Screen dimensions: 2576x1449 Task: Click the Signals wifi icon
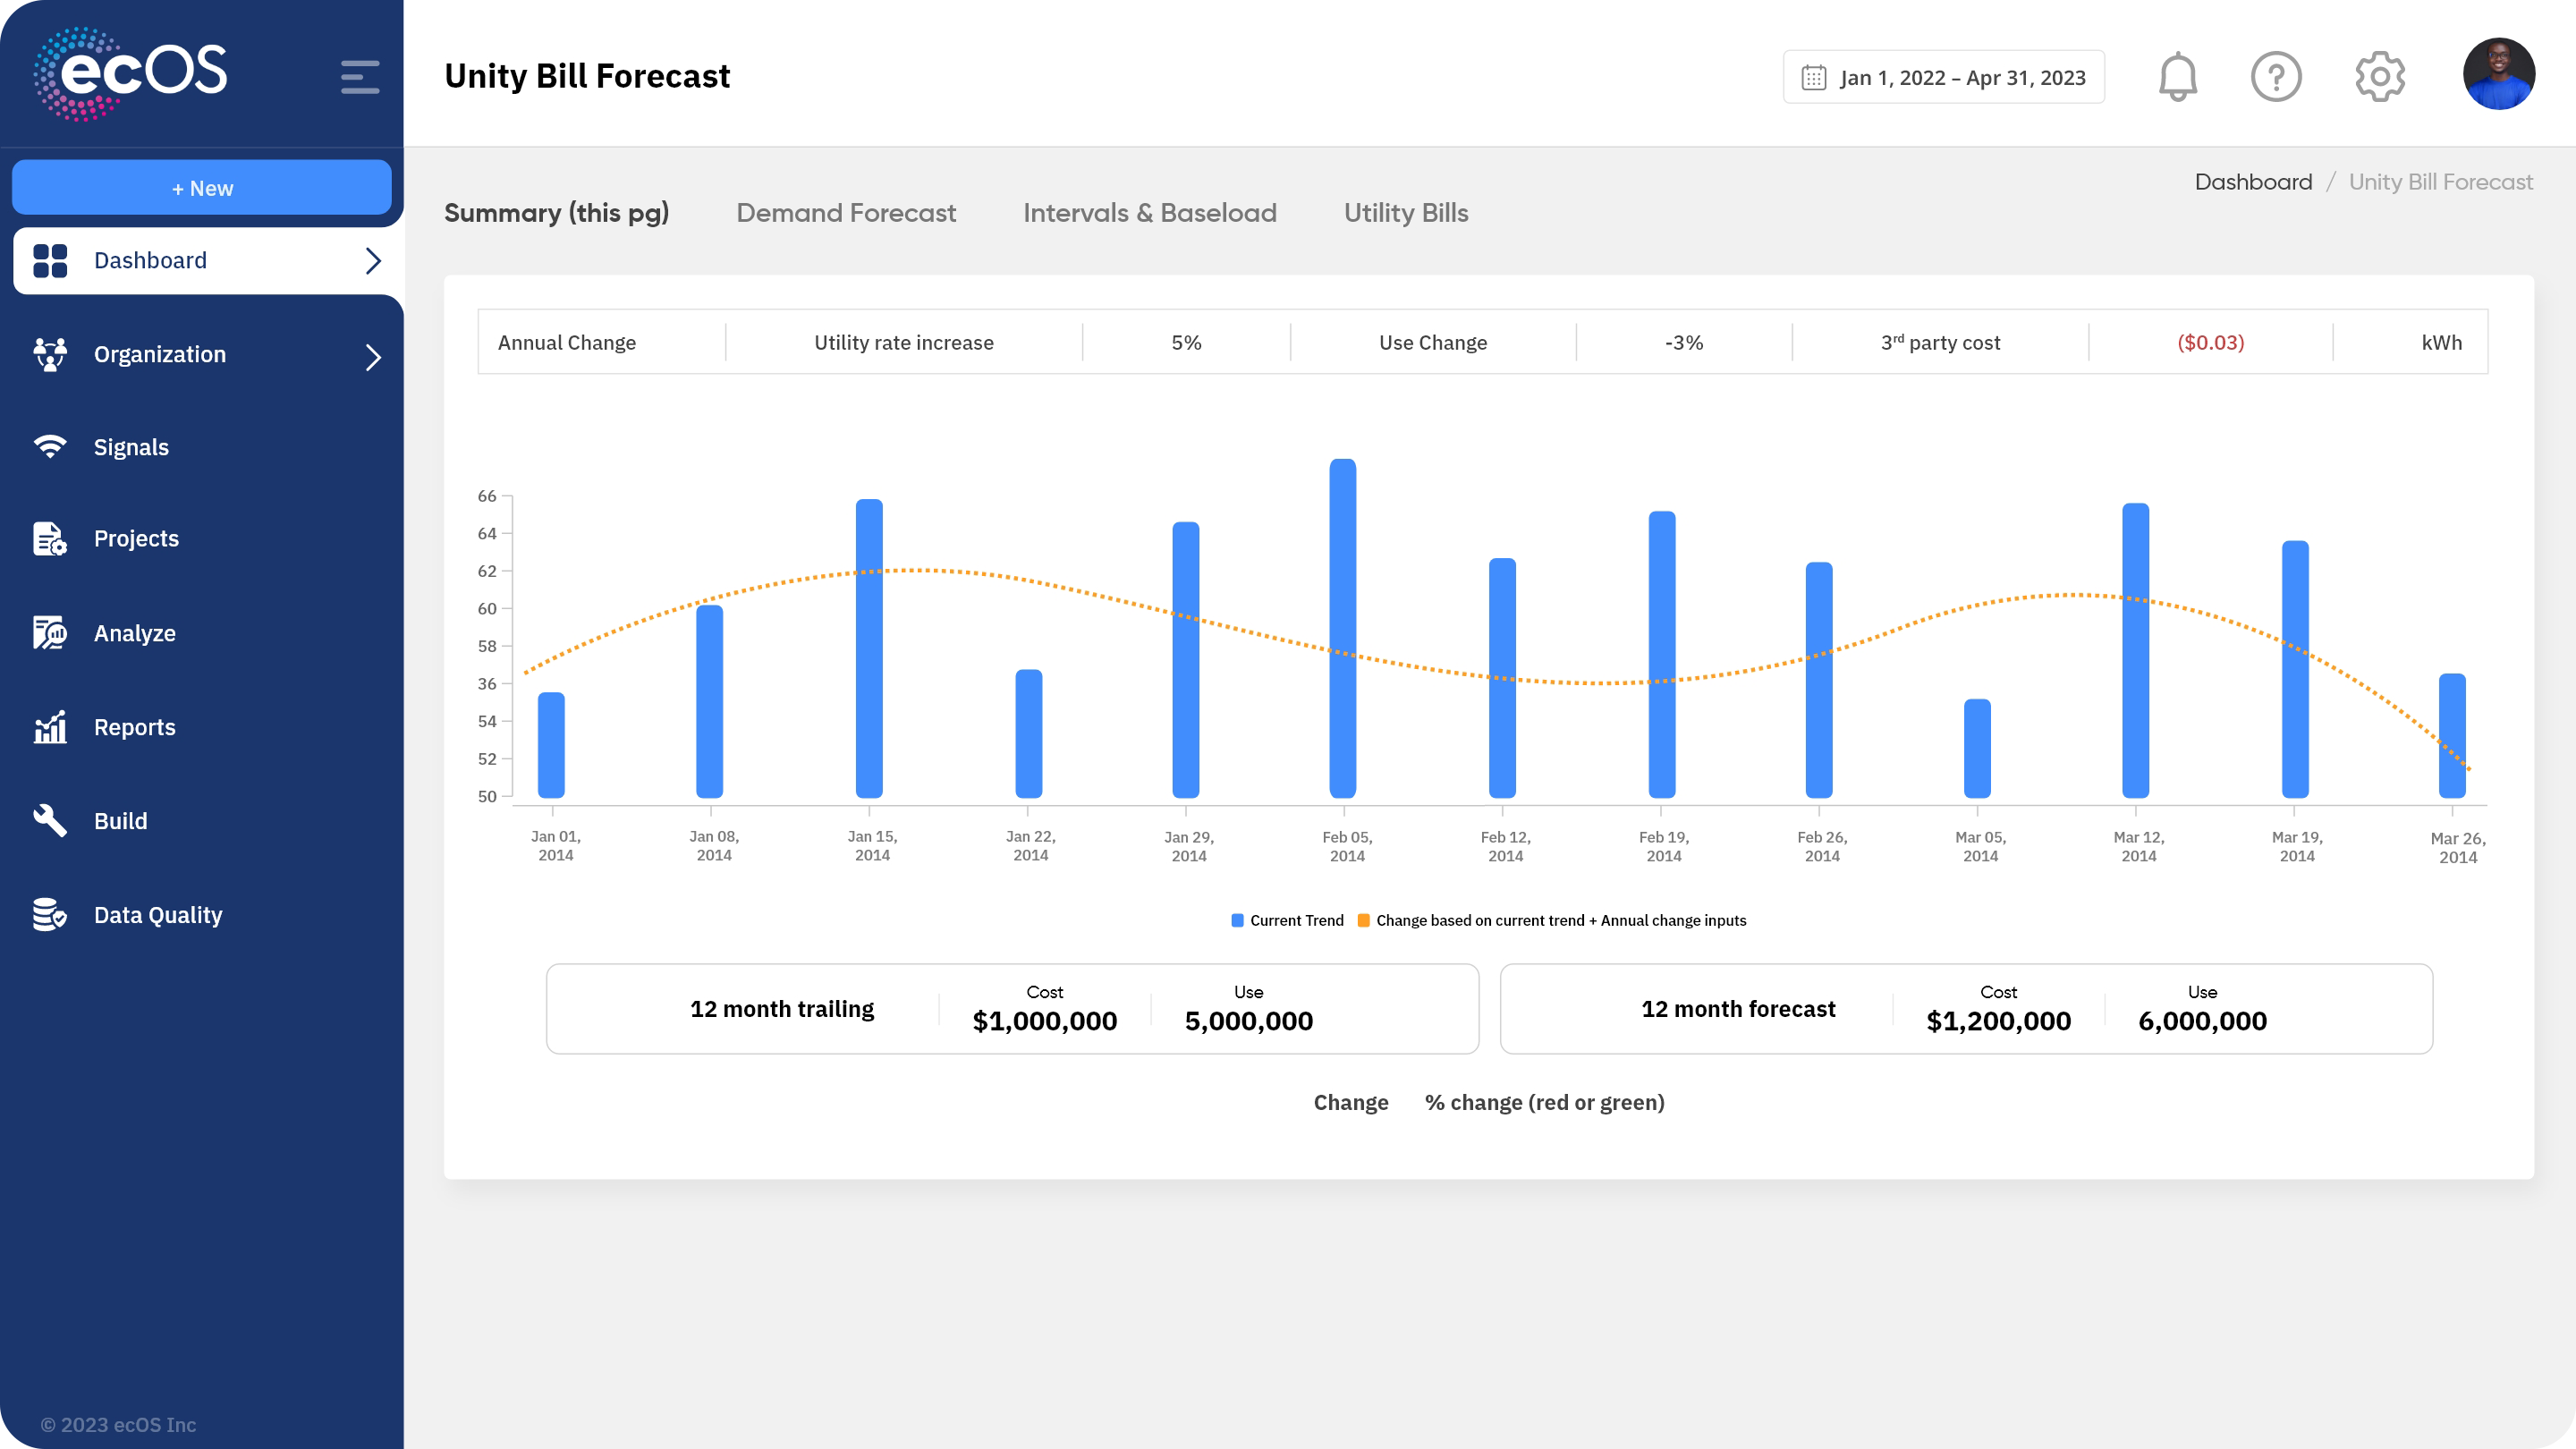tap(49, 446)
